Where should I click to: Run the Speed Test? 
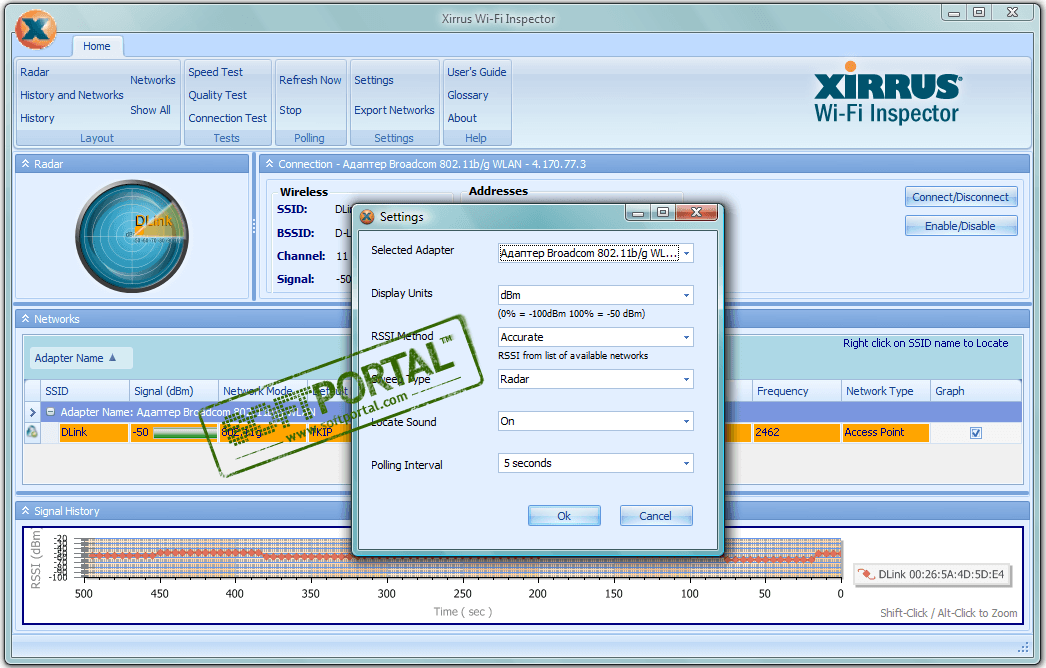point(215,72)
